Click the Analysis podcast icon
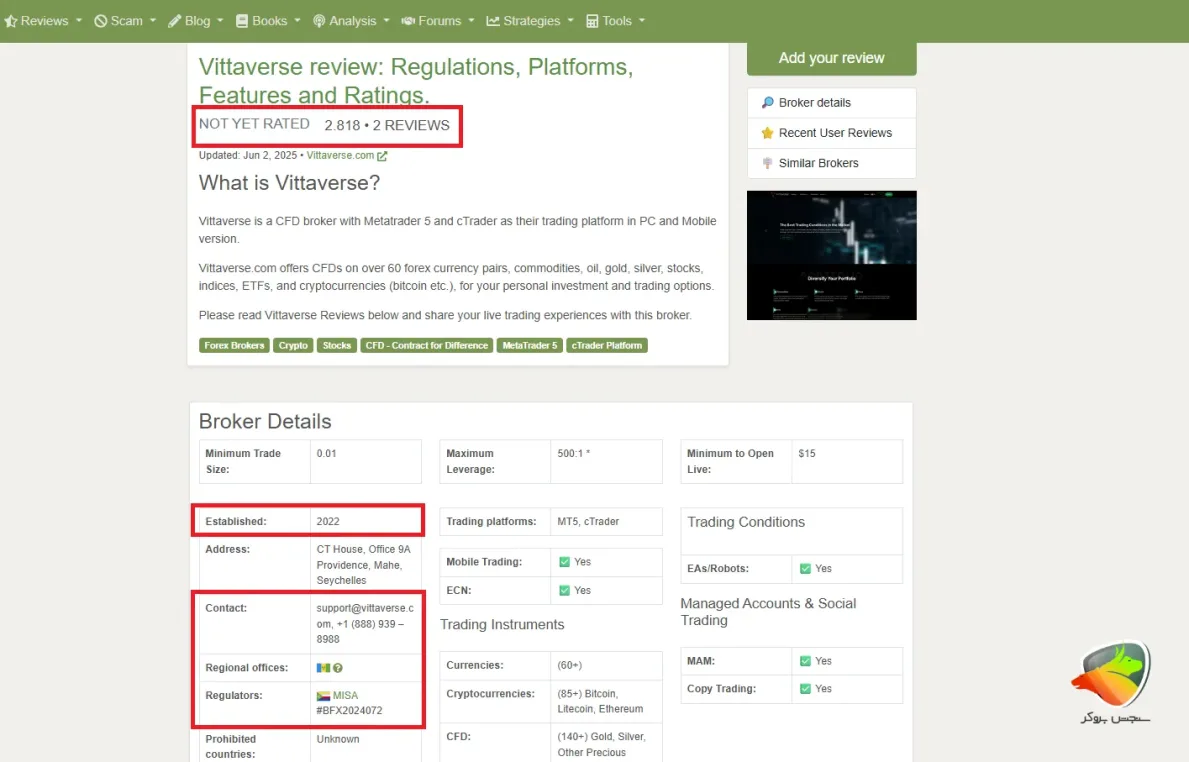This screenshot has width=1189, height=762. click(319, 21)
